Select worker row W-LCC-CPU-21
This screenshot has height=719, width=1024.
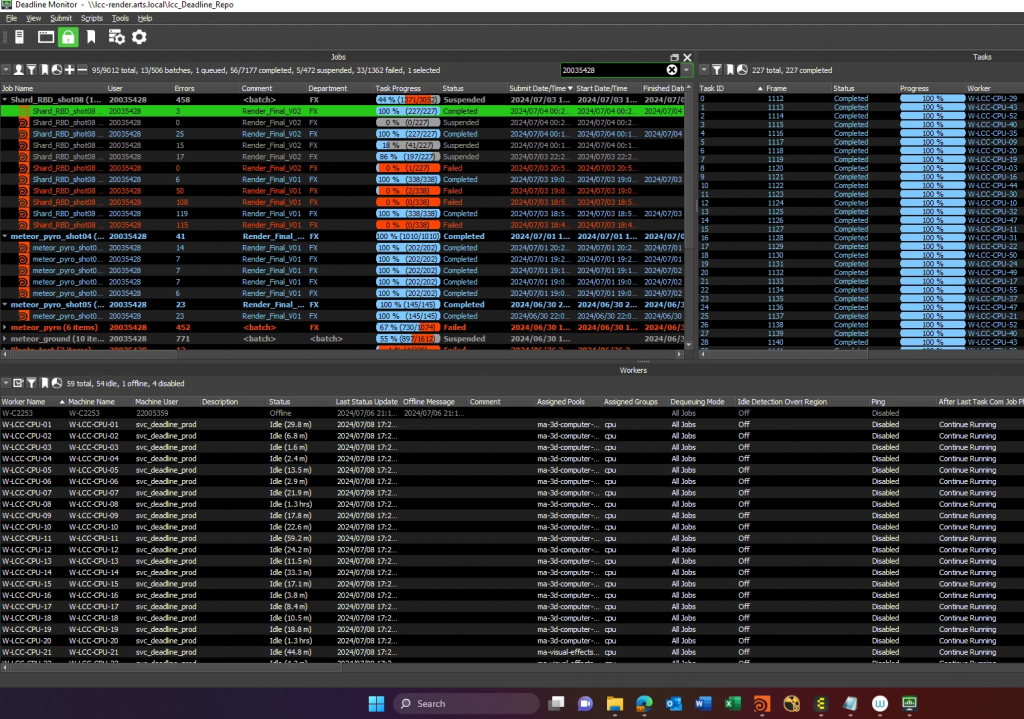512,652
